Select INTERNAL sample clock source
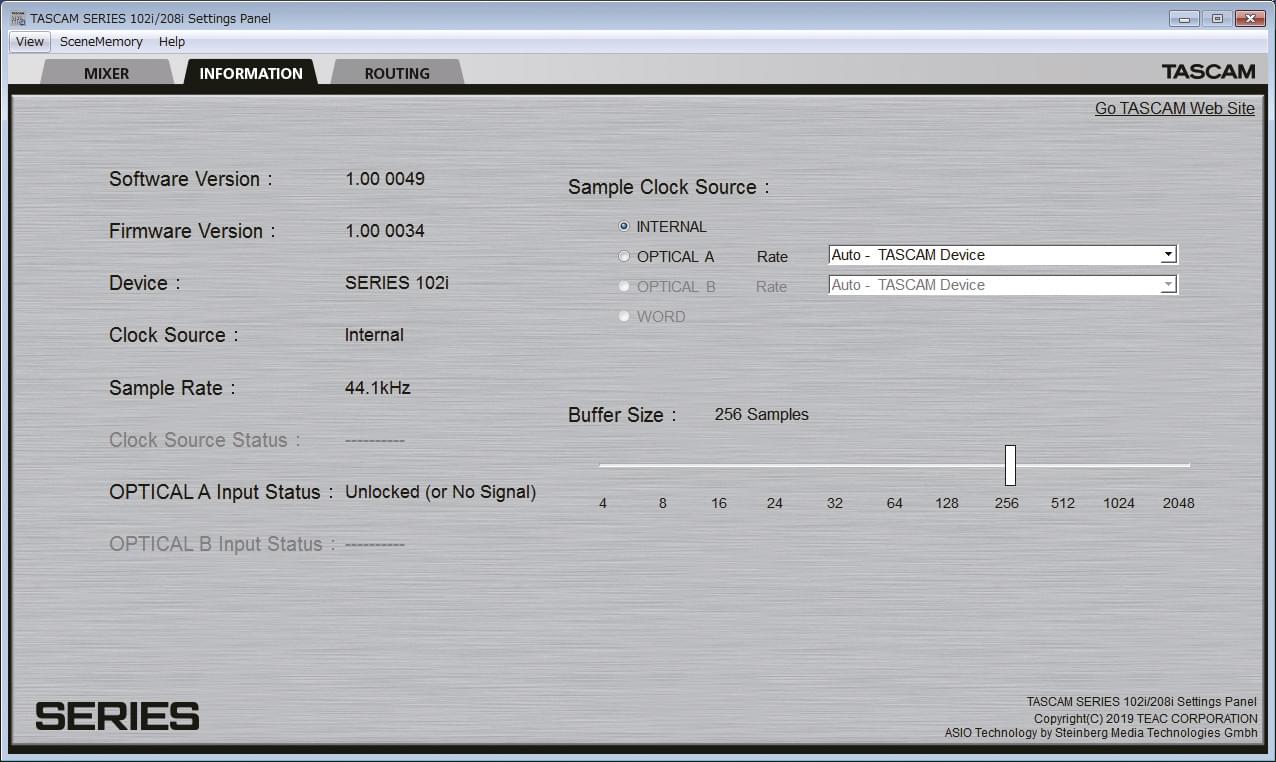This screenshot has width=1276, height=762. pyautogui.click(x=624, y=227)
